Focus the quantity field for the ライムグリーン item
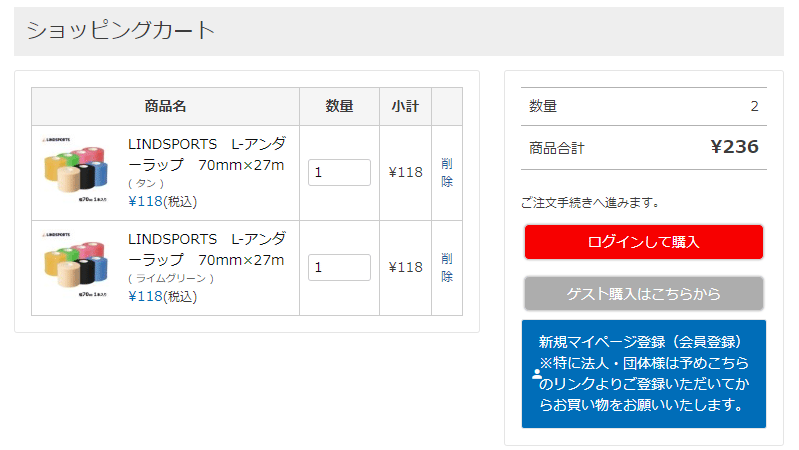Screen dimensions: 799x450 click(x=339, y=267)
